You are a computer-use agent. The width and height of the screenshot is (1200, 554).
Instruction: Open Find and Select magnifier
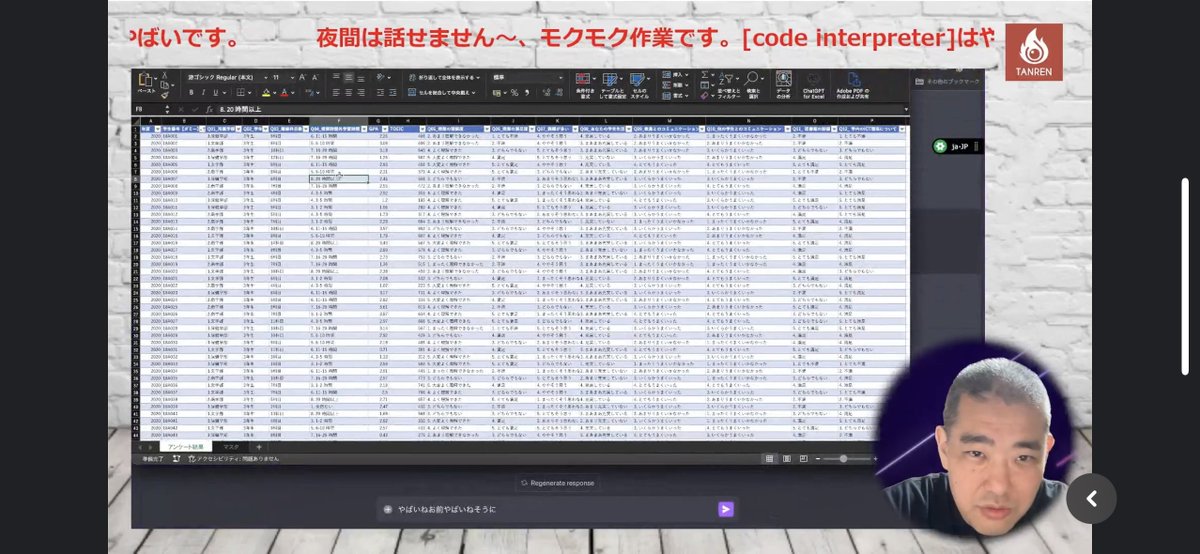click(x=753, y=86)
